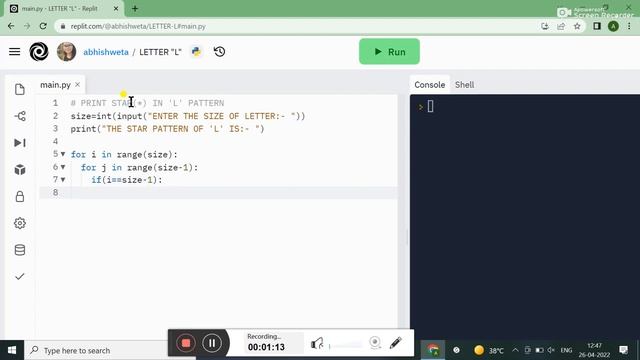Viewport: 640px width, 360px height.
Task: Switch to the Shell tab
Action: click(464, 85)
